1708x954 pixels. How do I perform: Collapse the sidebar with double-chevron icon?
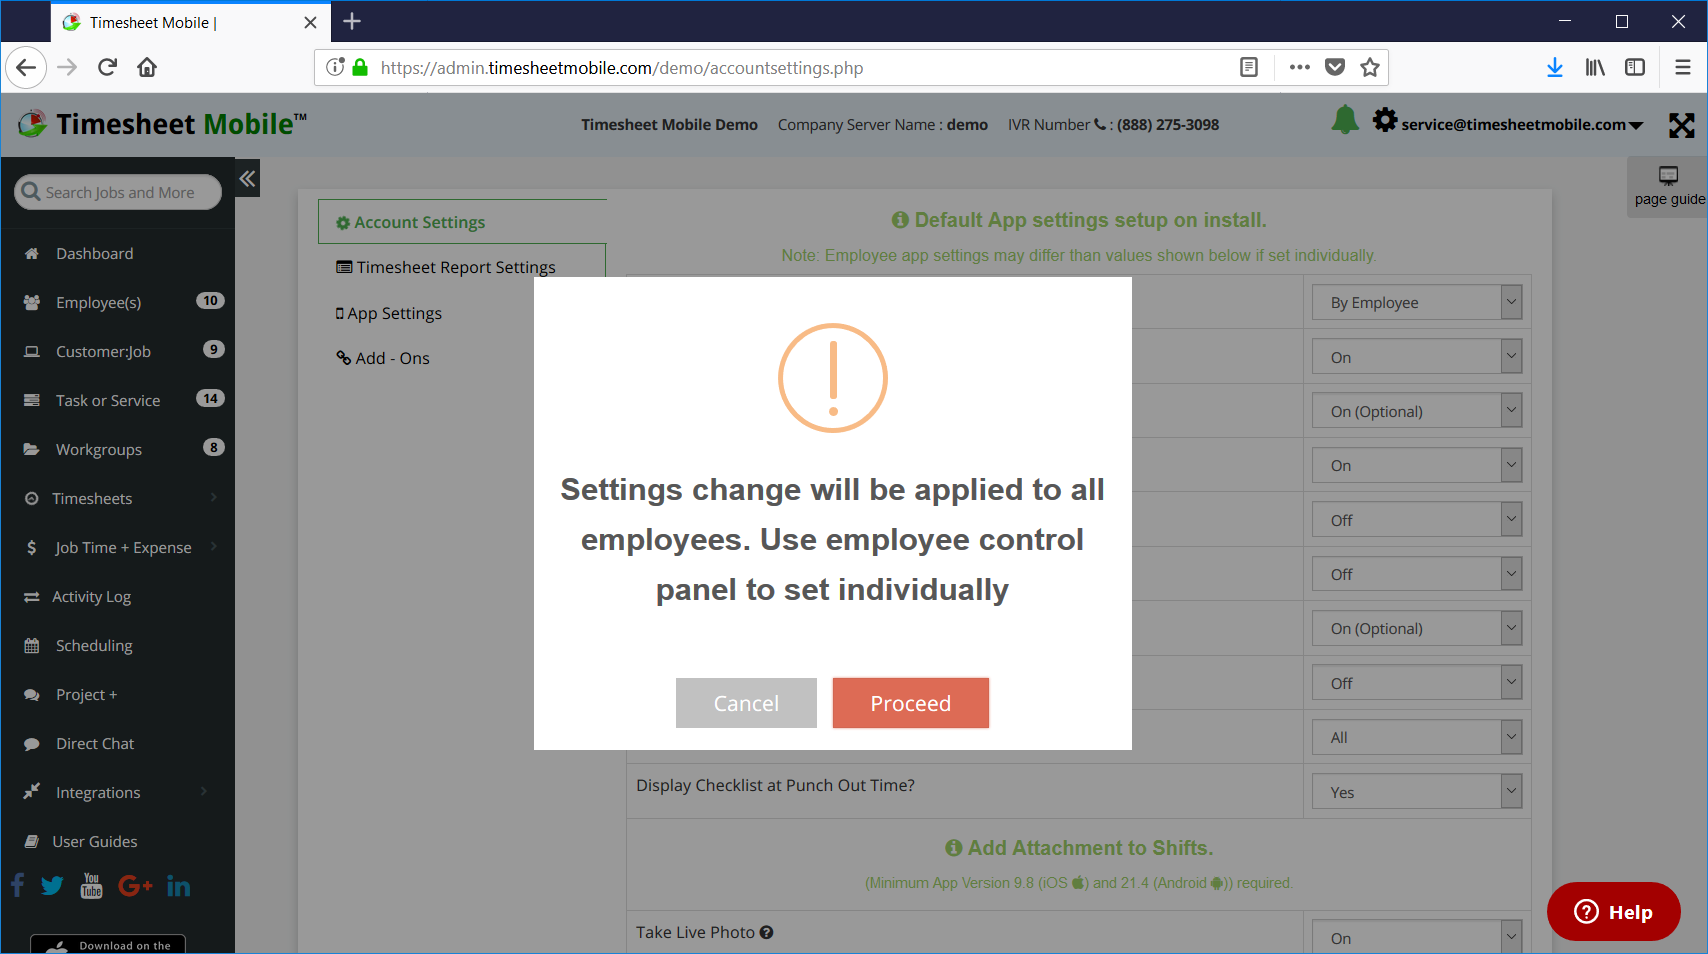coord(247,179)
